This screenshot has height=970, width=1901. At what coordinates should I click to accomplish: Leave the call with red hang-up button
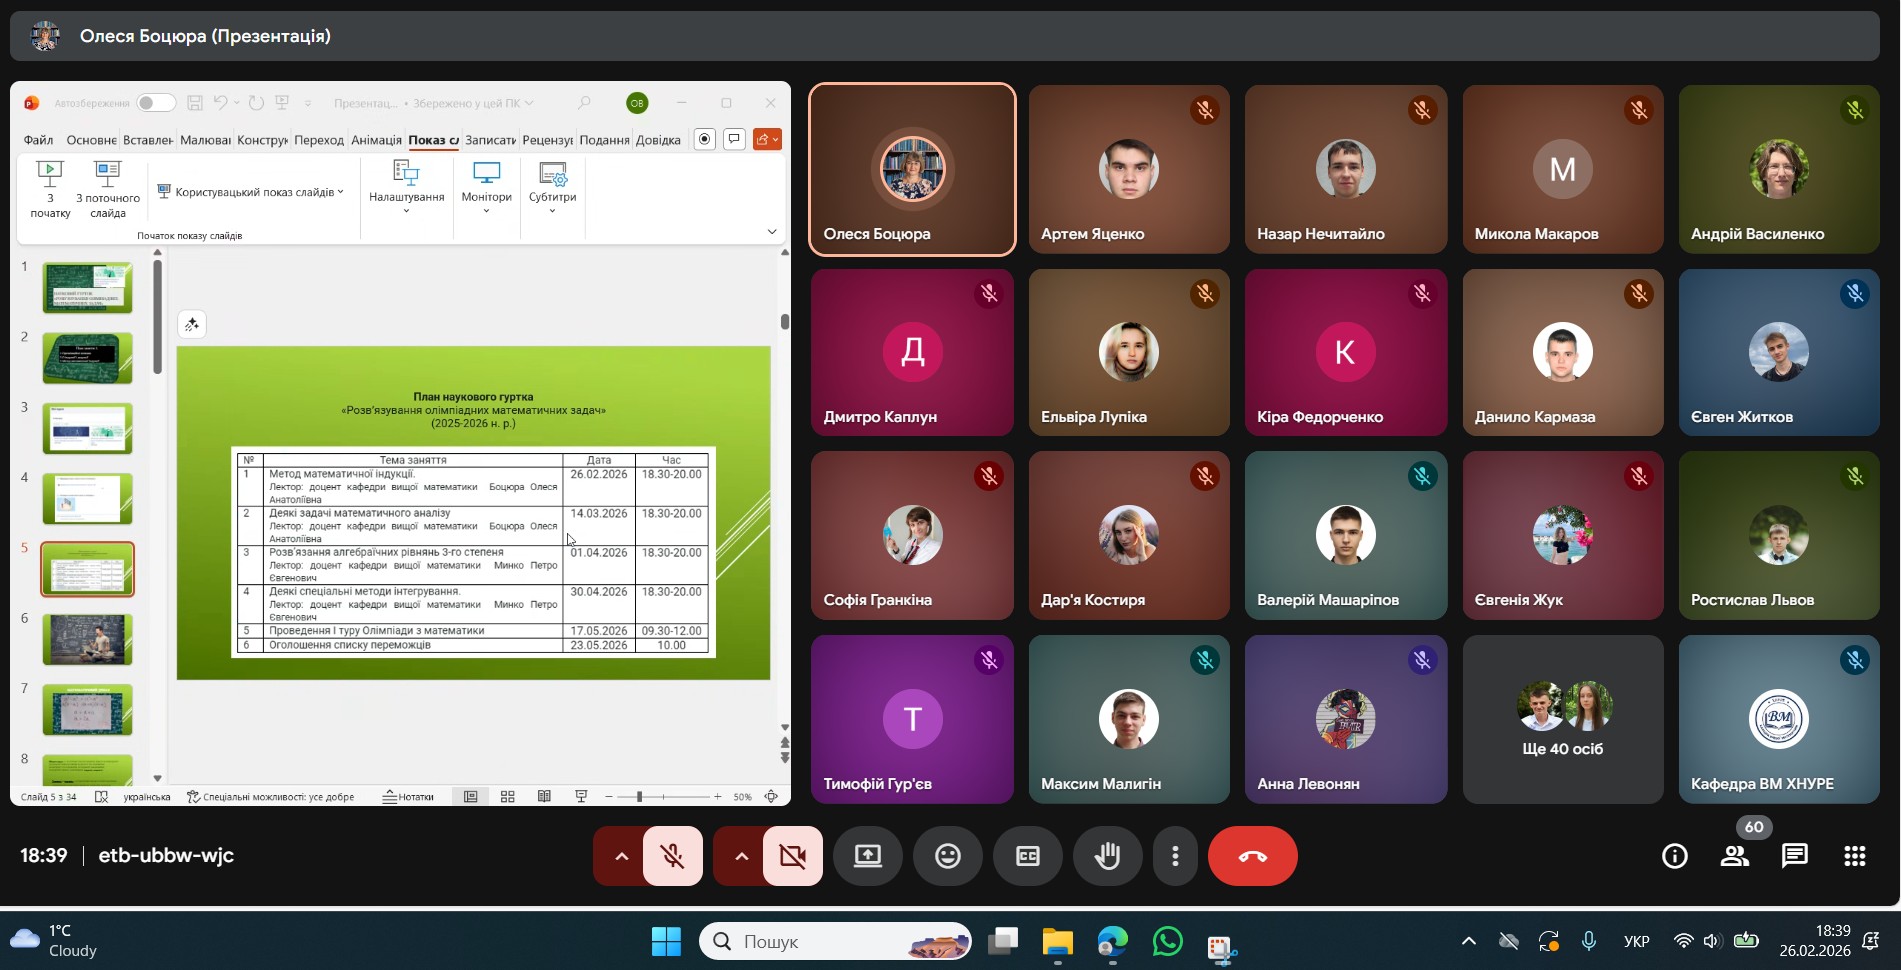point(1252,856)
